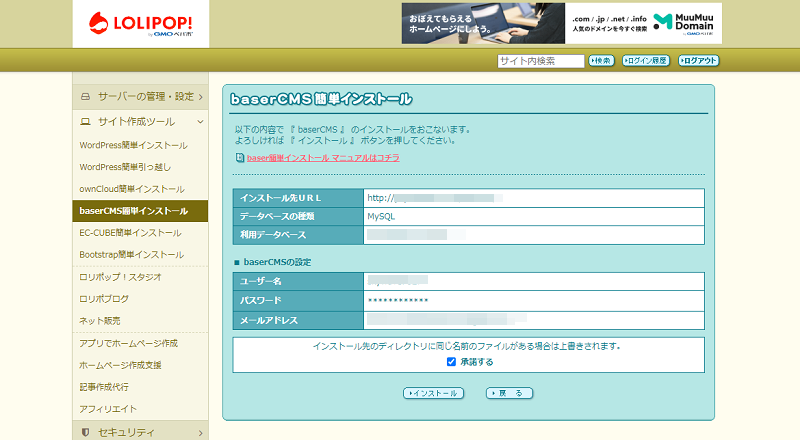This screenshot has height=440, width=800.
Task: Select ownCloud簡単インストール in the sidebar
Action: [132, 189]
